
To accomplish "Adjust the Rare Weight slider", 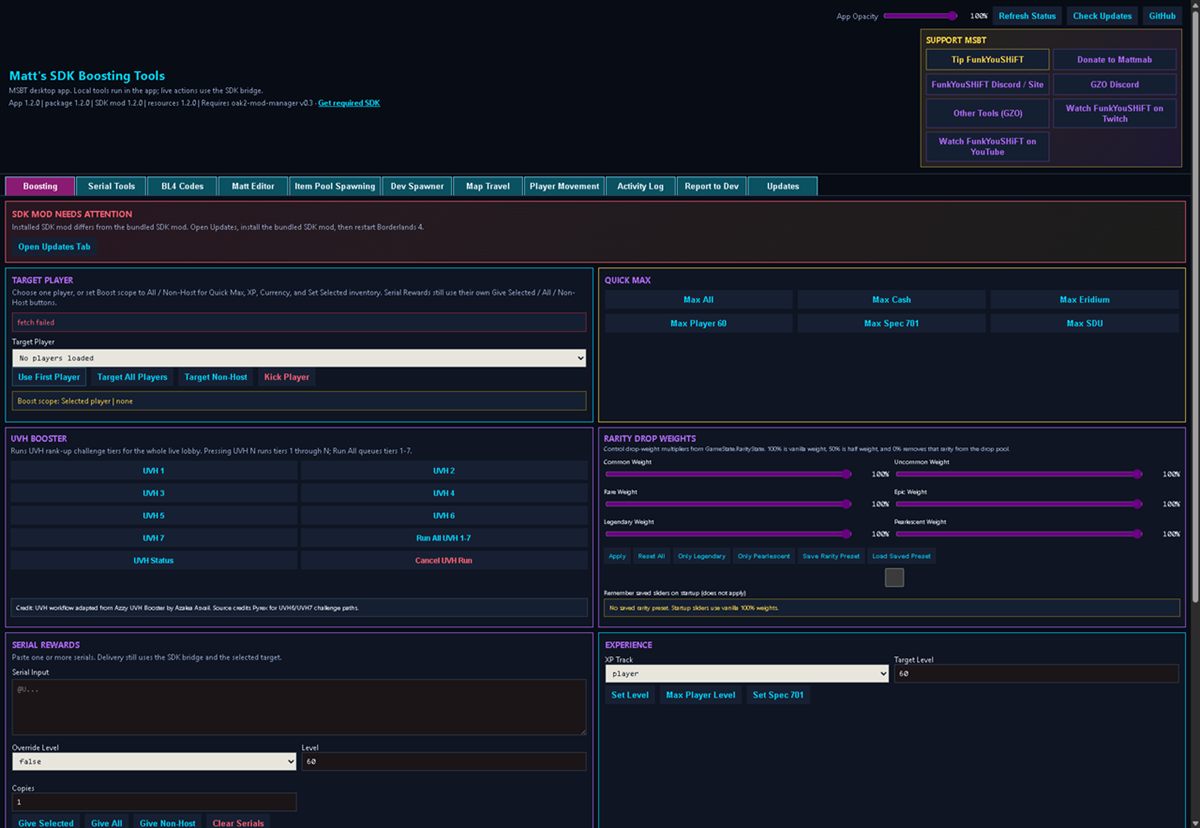I will click(x=728, y=504).
